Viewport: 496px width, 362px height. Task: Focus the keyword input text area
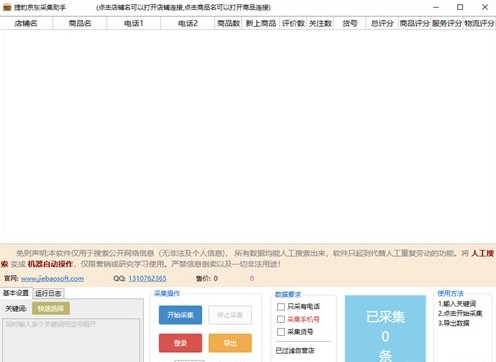point(71,340)
